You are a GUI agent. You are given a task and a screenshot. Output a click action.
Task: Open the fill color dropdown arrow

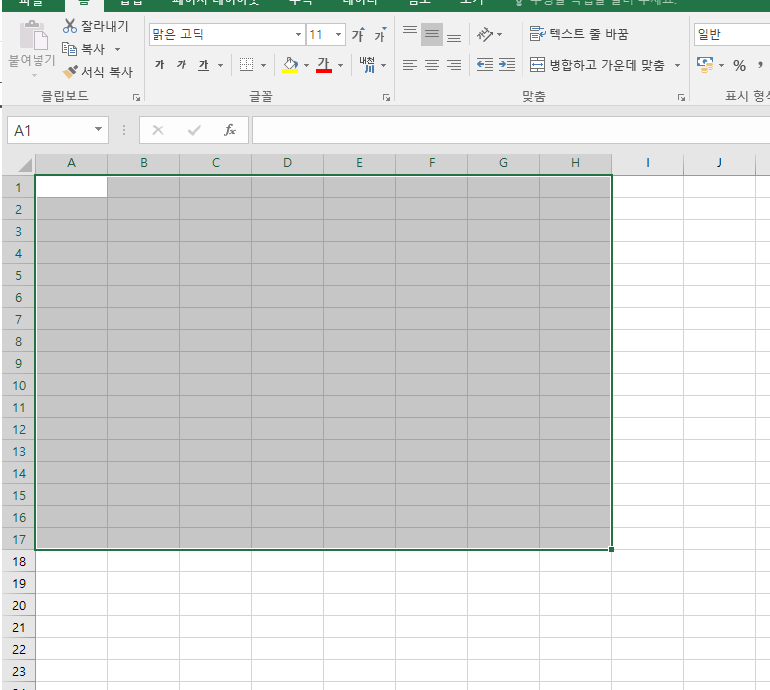tap(306, 65)
